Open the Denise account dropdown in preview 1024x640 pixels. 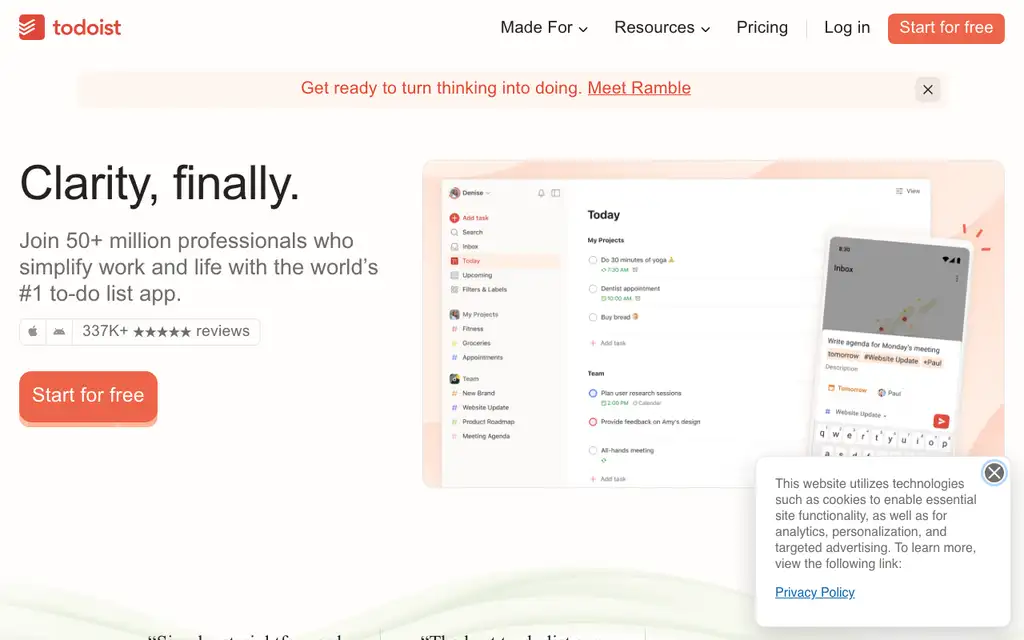coord(470,193)
